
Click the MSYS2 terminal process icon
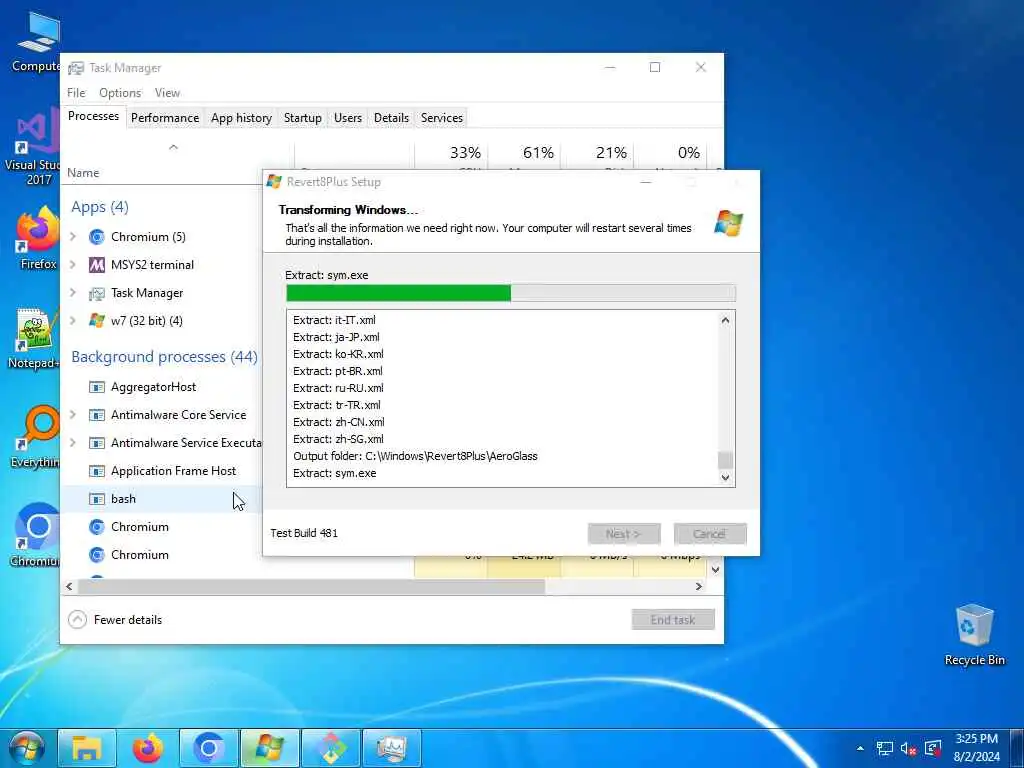(97, 265)
